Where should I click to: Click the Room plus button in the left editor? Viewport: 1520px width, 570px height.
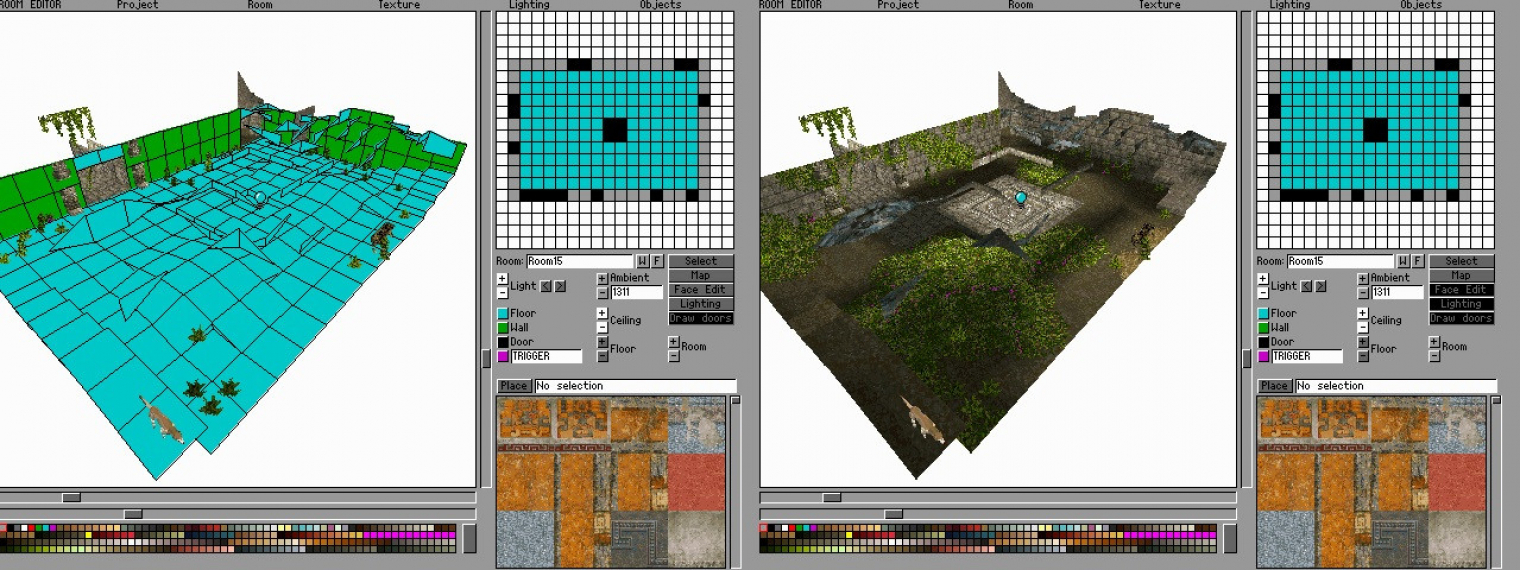point(674,342)
